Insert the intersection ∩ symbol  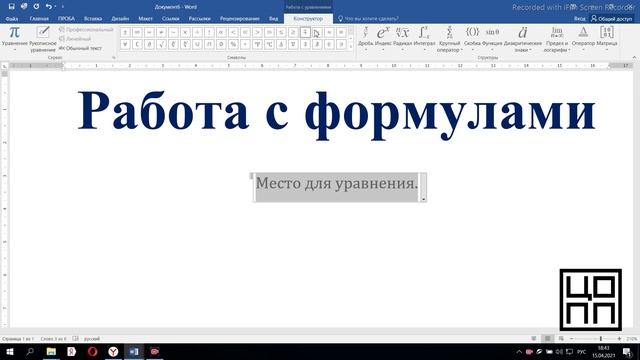pyautogui.click(x=209, y=44)
